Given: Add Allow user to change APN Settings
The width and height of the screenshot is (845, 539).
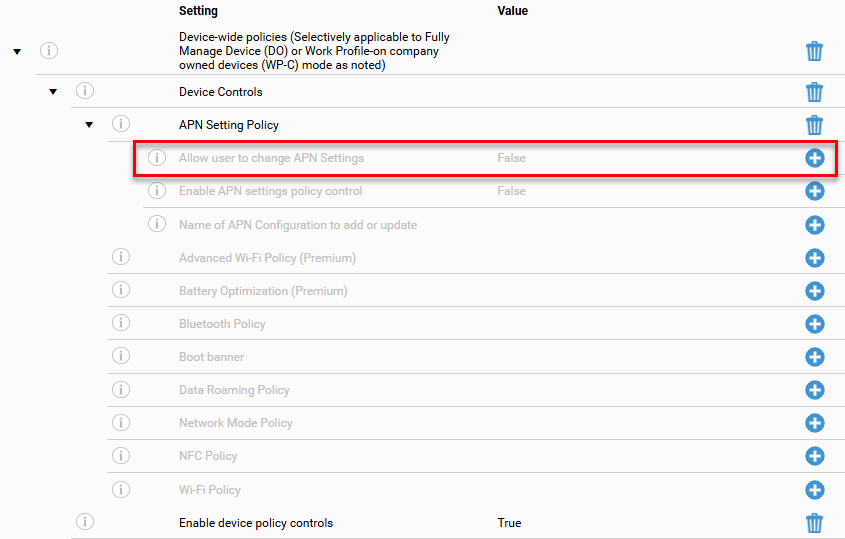Looking at the screenshot, I should click(x=815, y=158).
